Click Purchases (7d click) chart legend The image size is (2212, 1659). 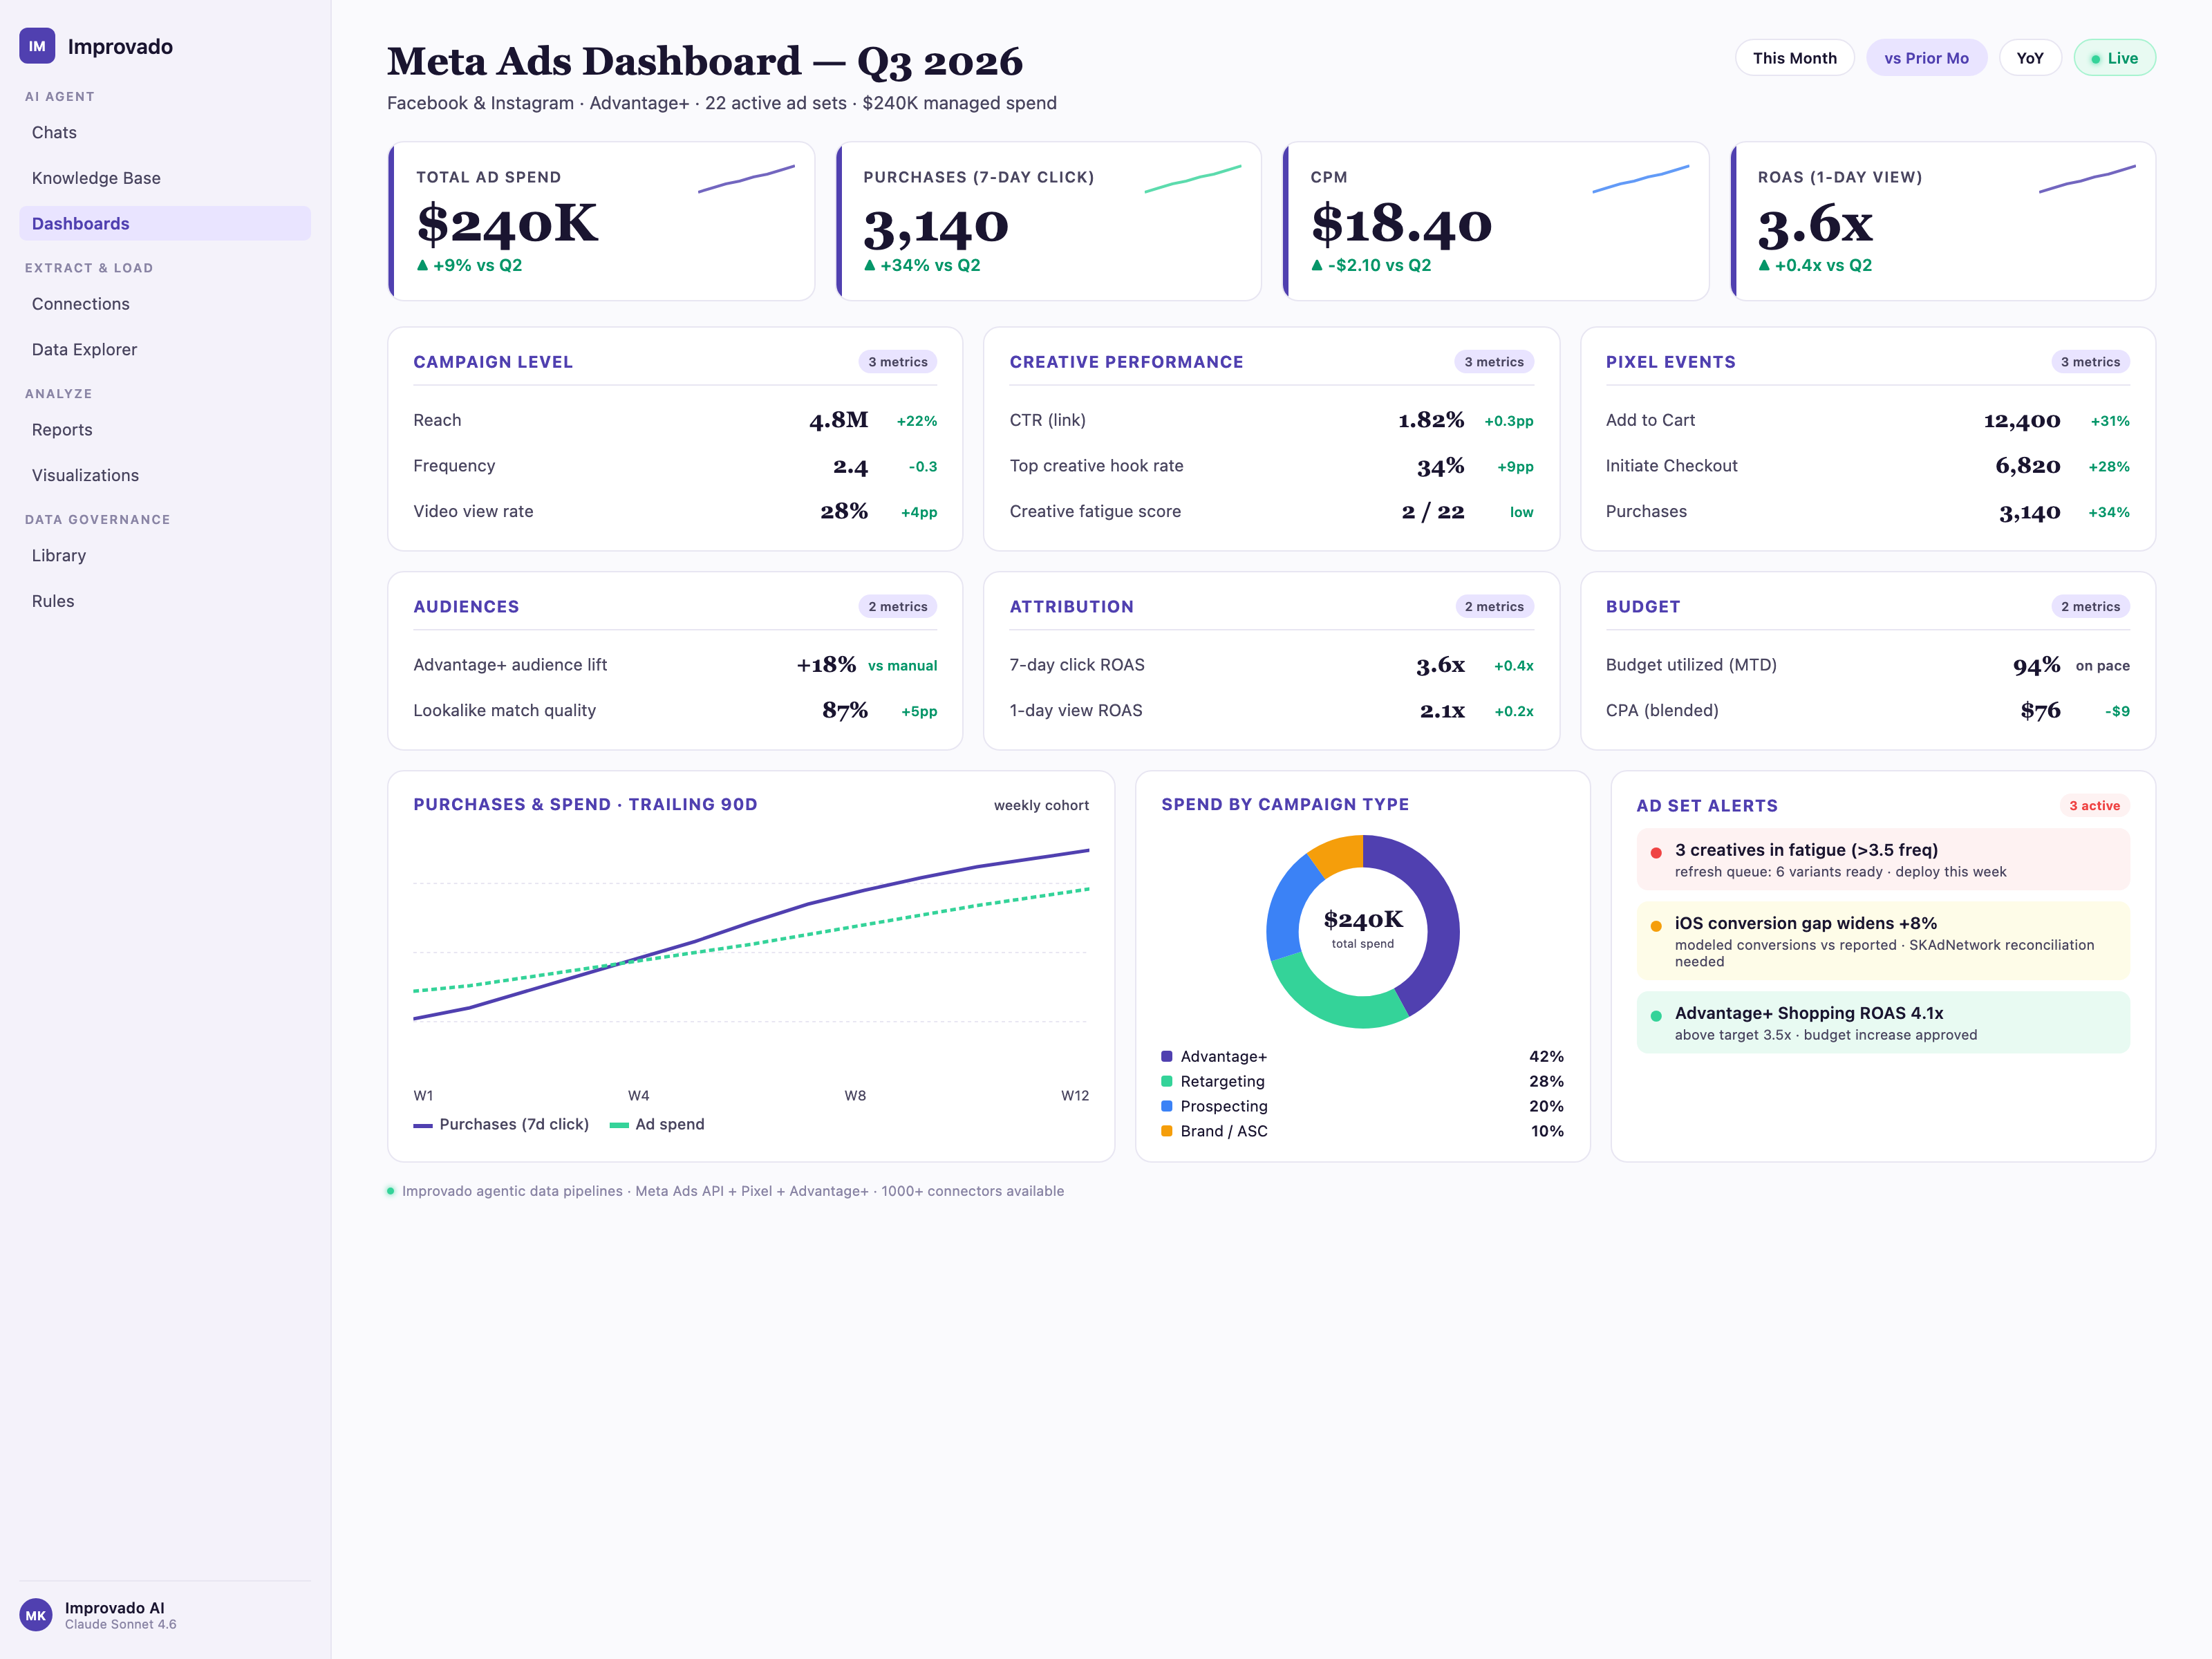pyautogui.click(x=501, y=1124)
